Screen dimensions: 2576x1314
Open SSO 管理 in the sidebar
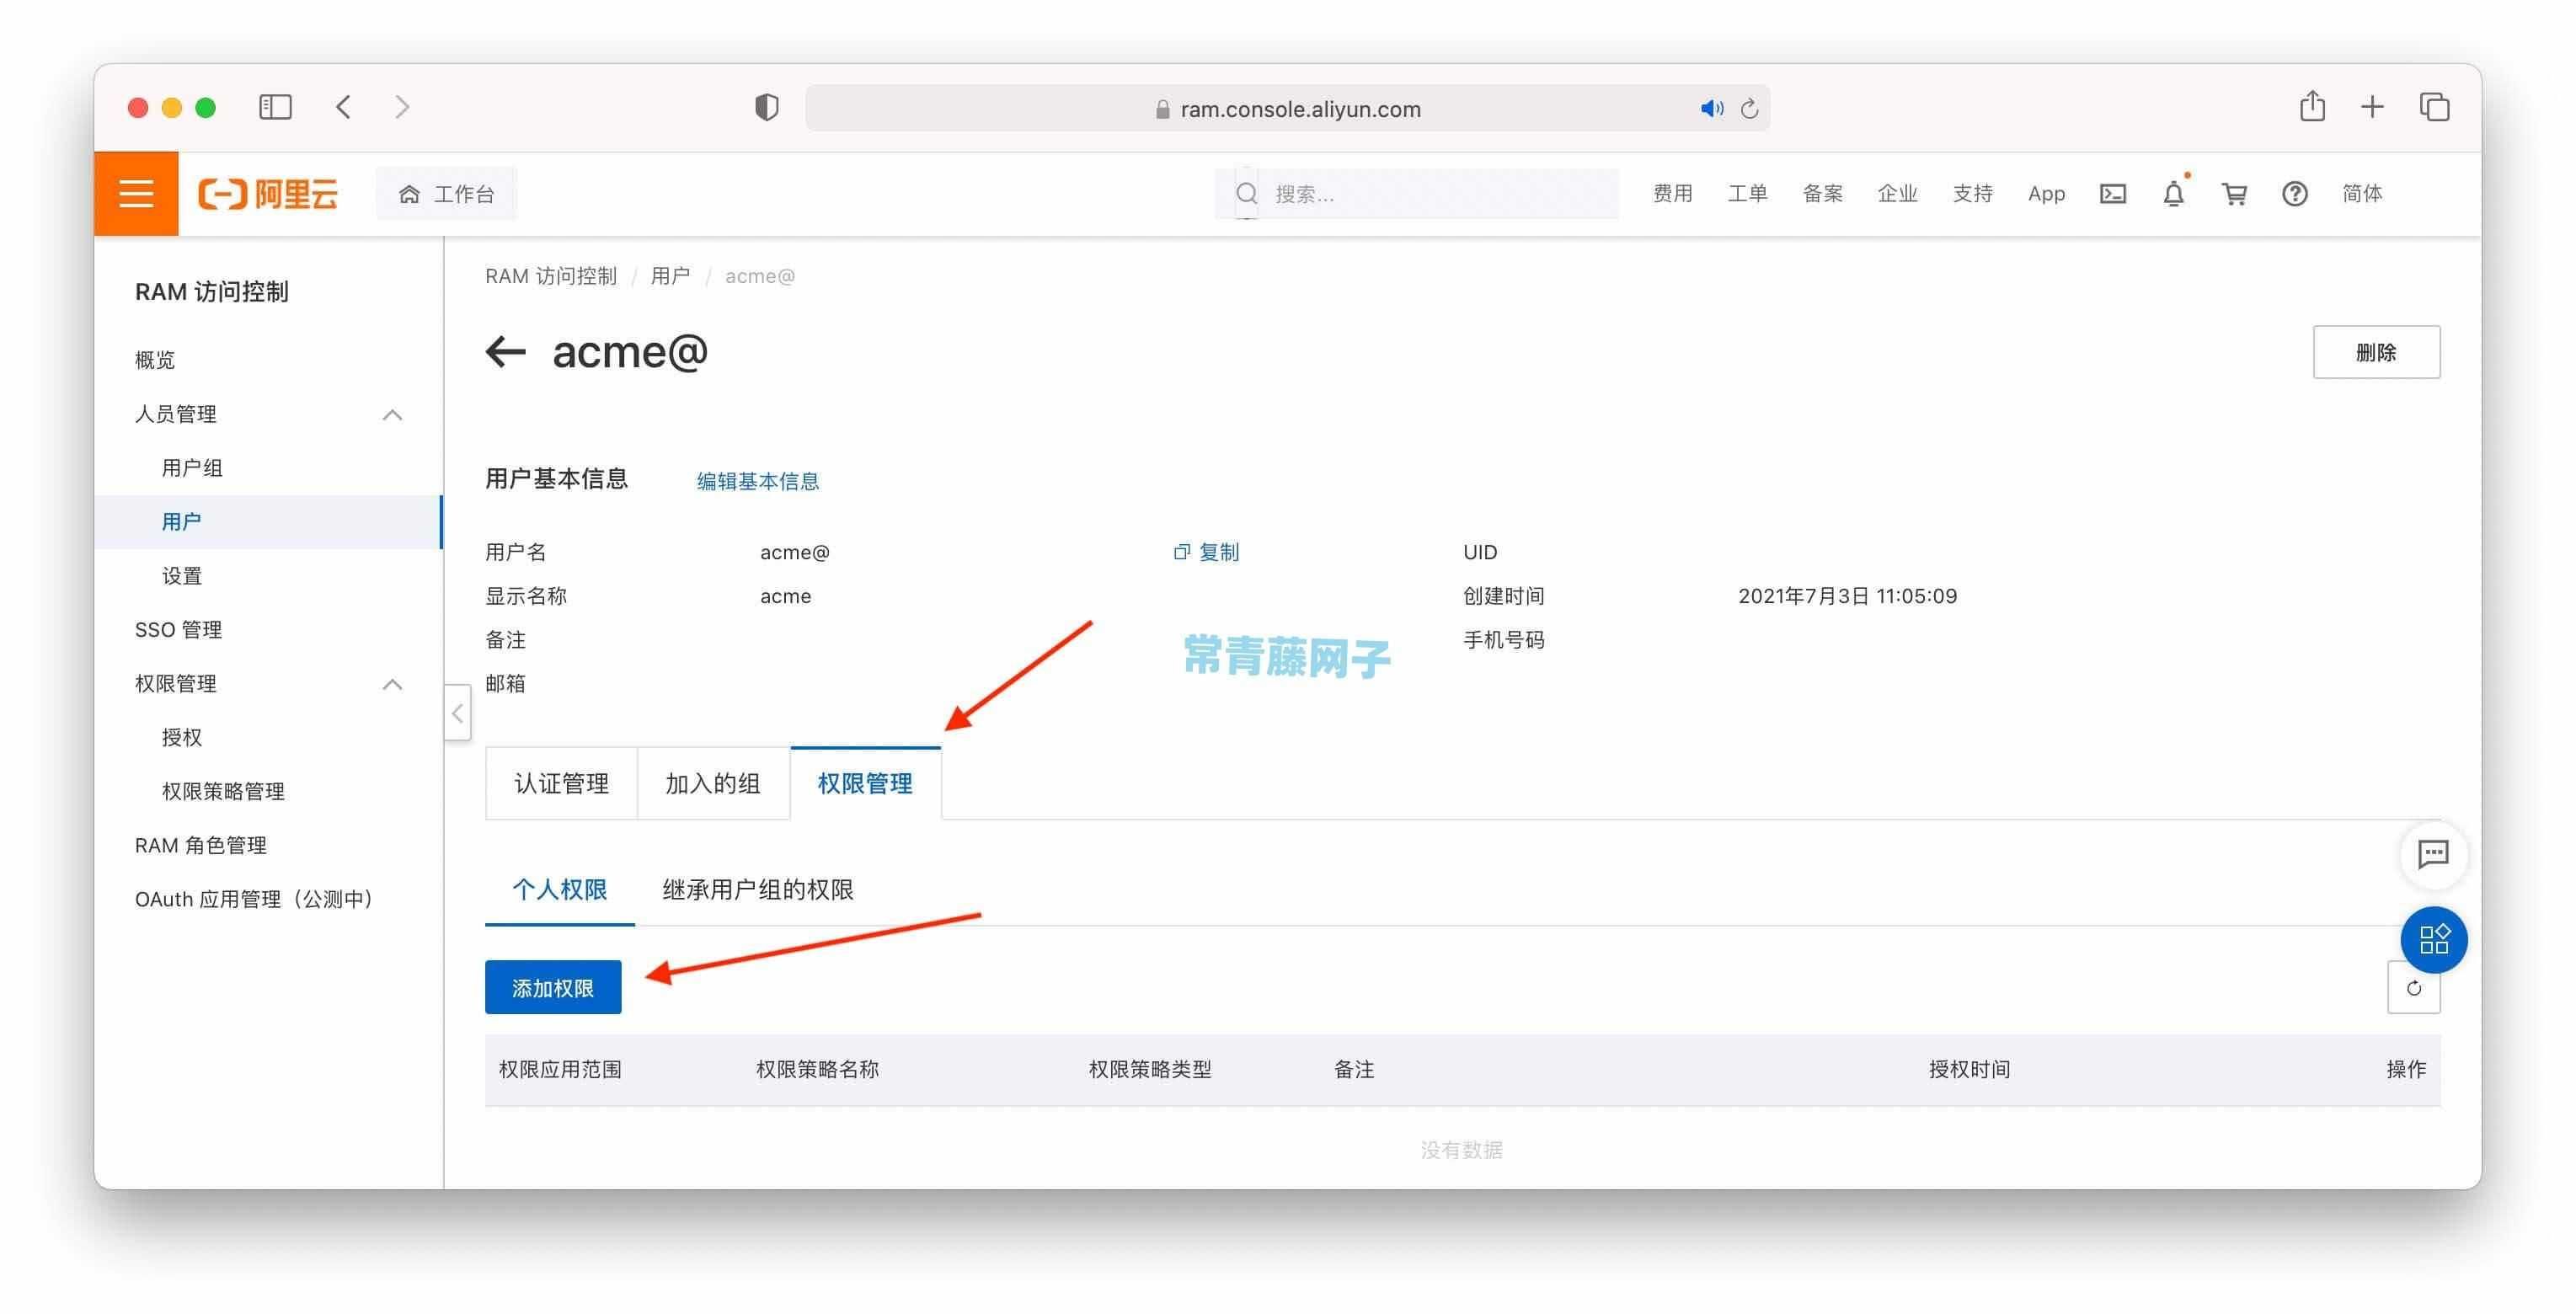pos(178,630)
